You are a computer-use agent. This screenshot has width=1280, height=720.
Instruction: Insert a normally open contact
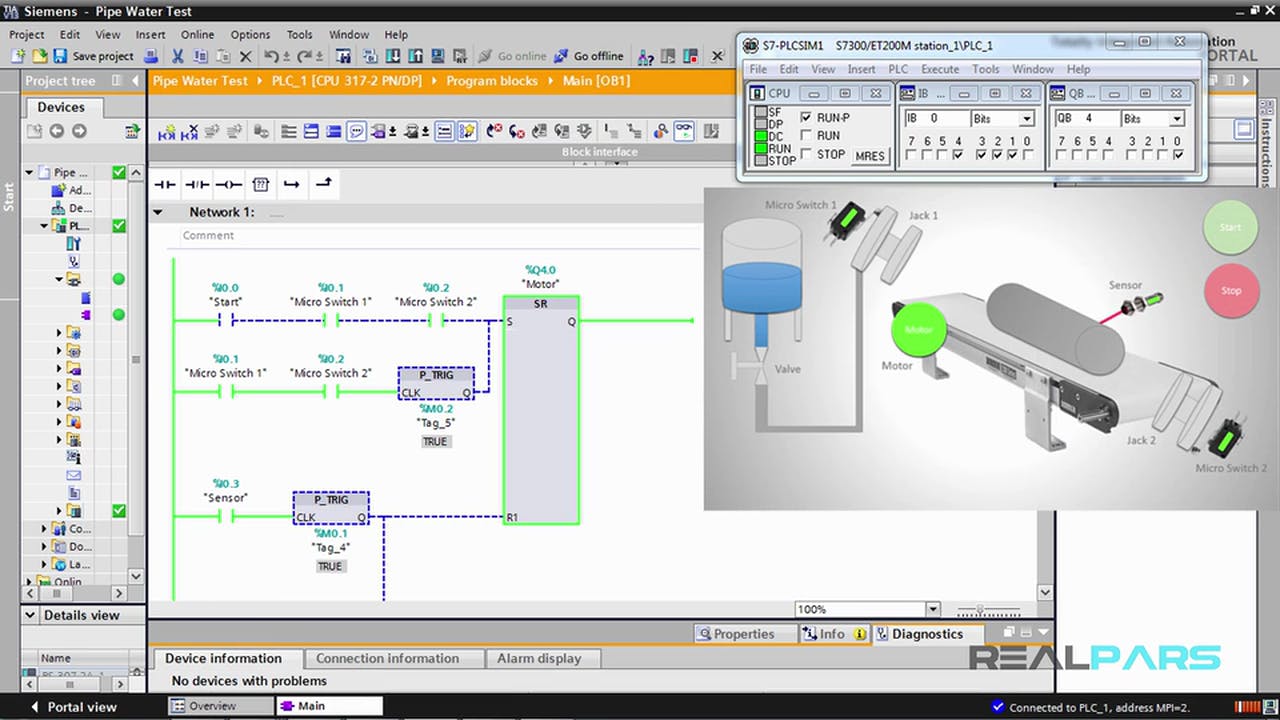(x=165, y=184)
